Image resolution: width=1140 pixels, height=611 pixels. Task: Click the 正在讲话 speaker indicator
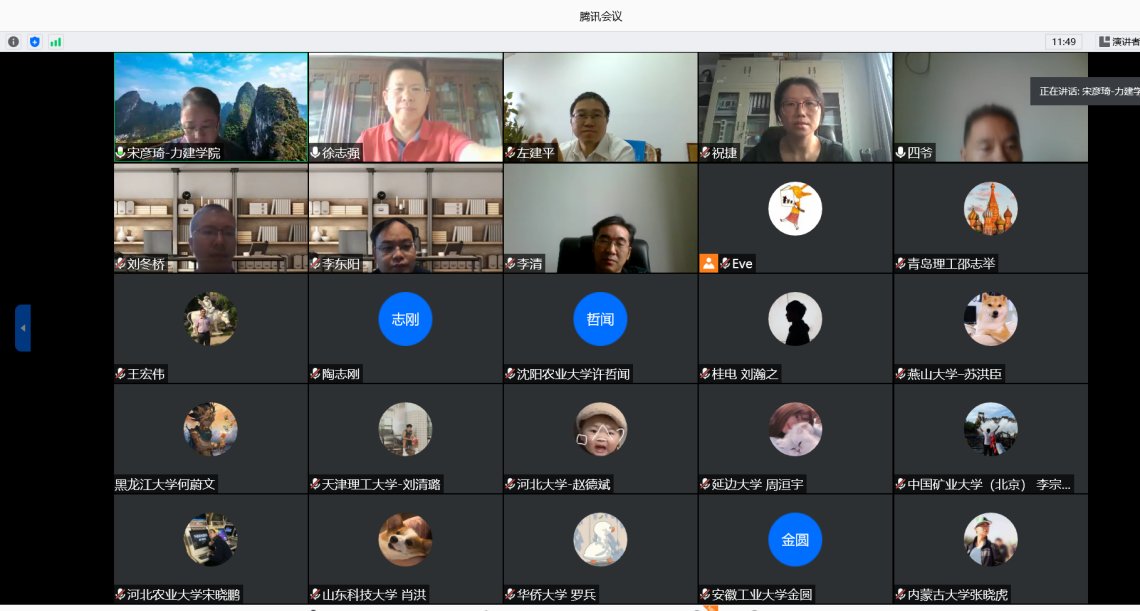(x=1087, y=91)
